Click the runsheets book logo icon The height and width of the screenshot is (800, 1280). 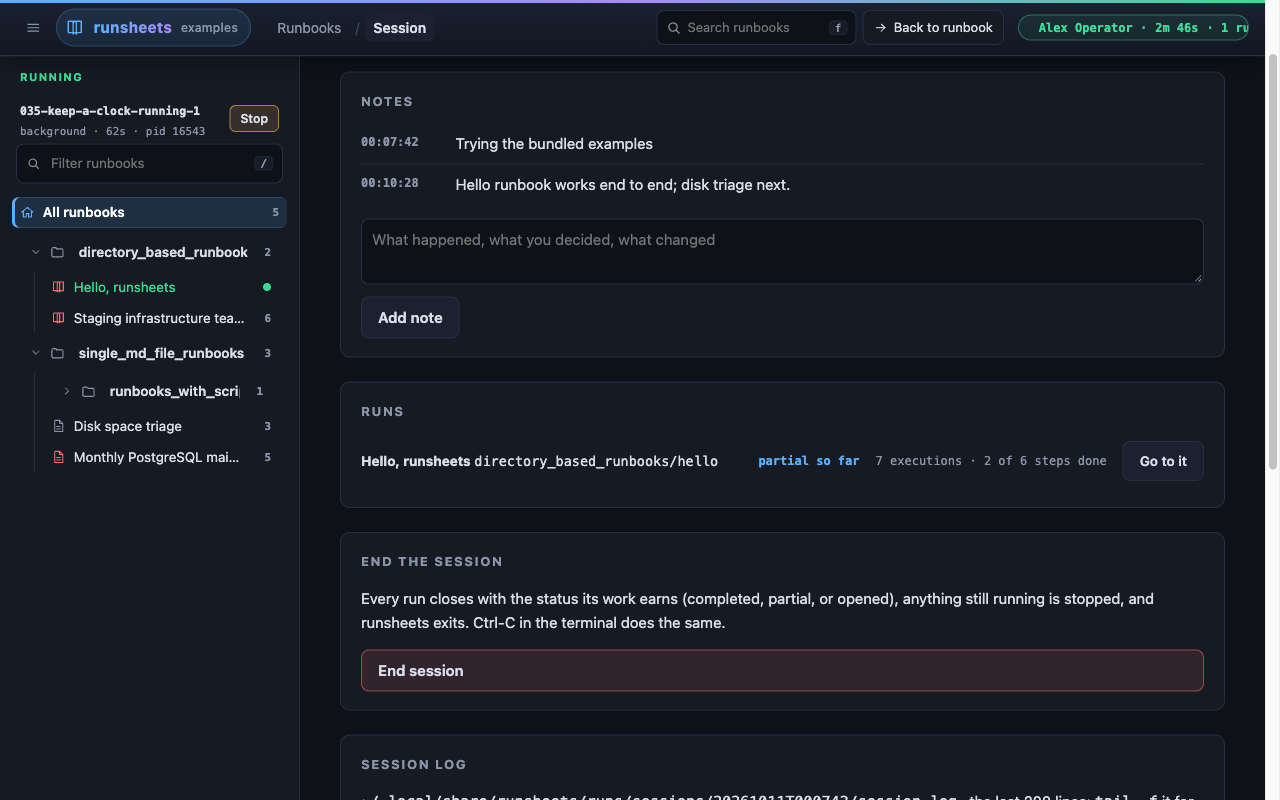click(75, 28)
